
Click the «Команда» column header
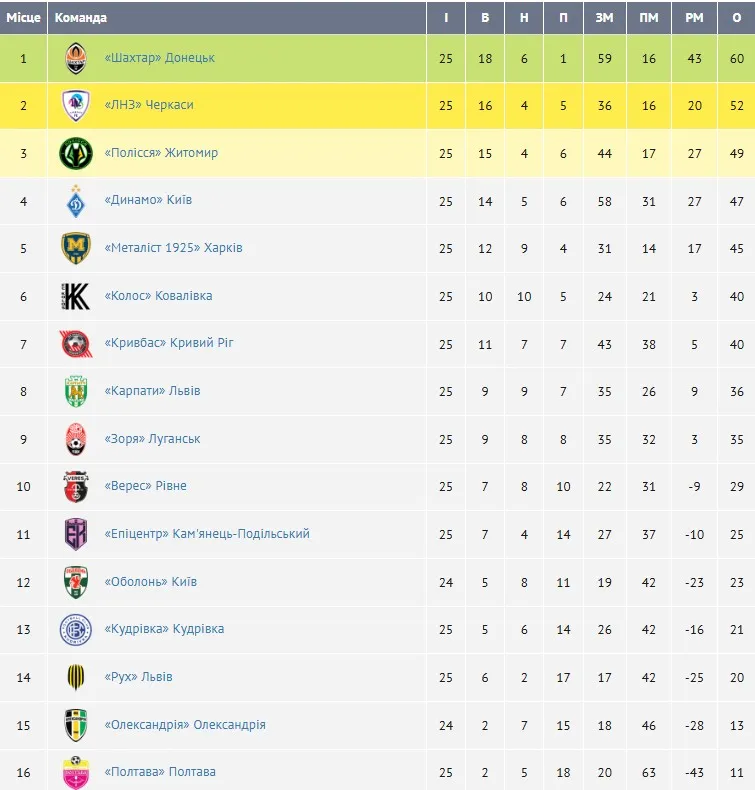coord(81,18)
